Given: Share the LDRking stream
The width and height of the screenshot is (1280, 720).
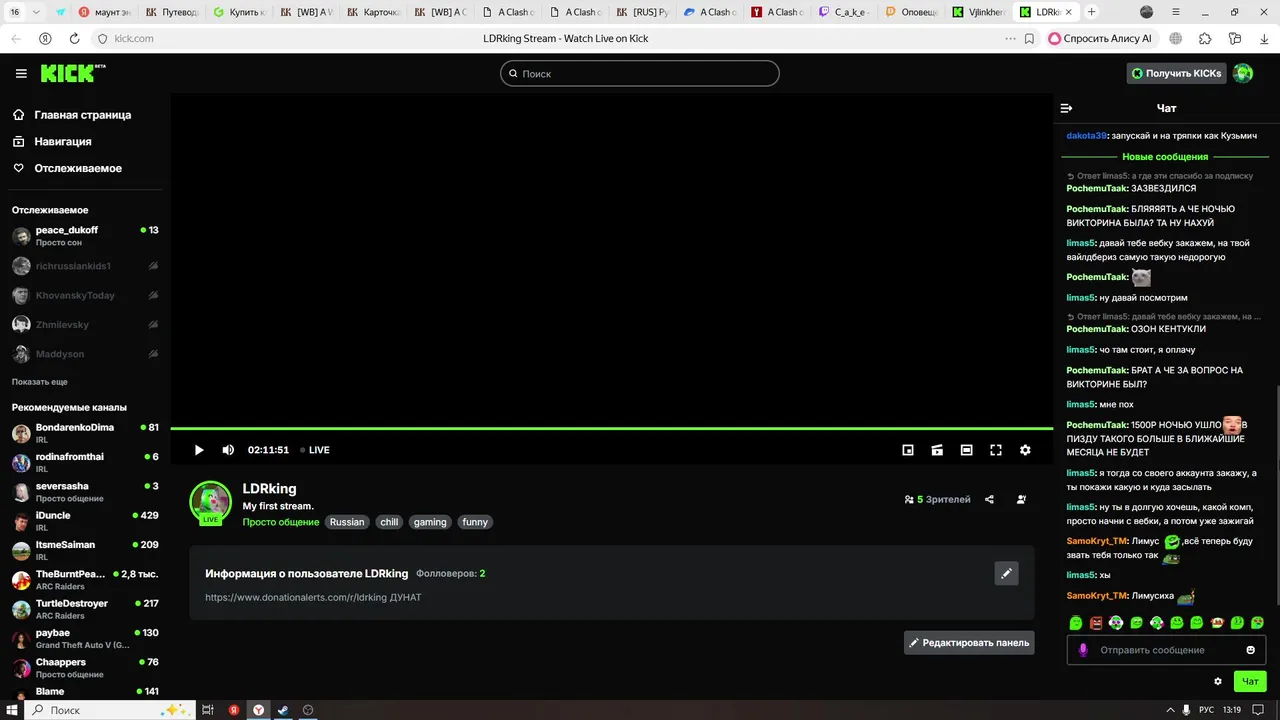Looking at the screenshot, I should (x=989, y=499).
